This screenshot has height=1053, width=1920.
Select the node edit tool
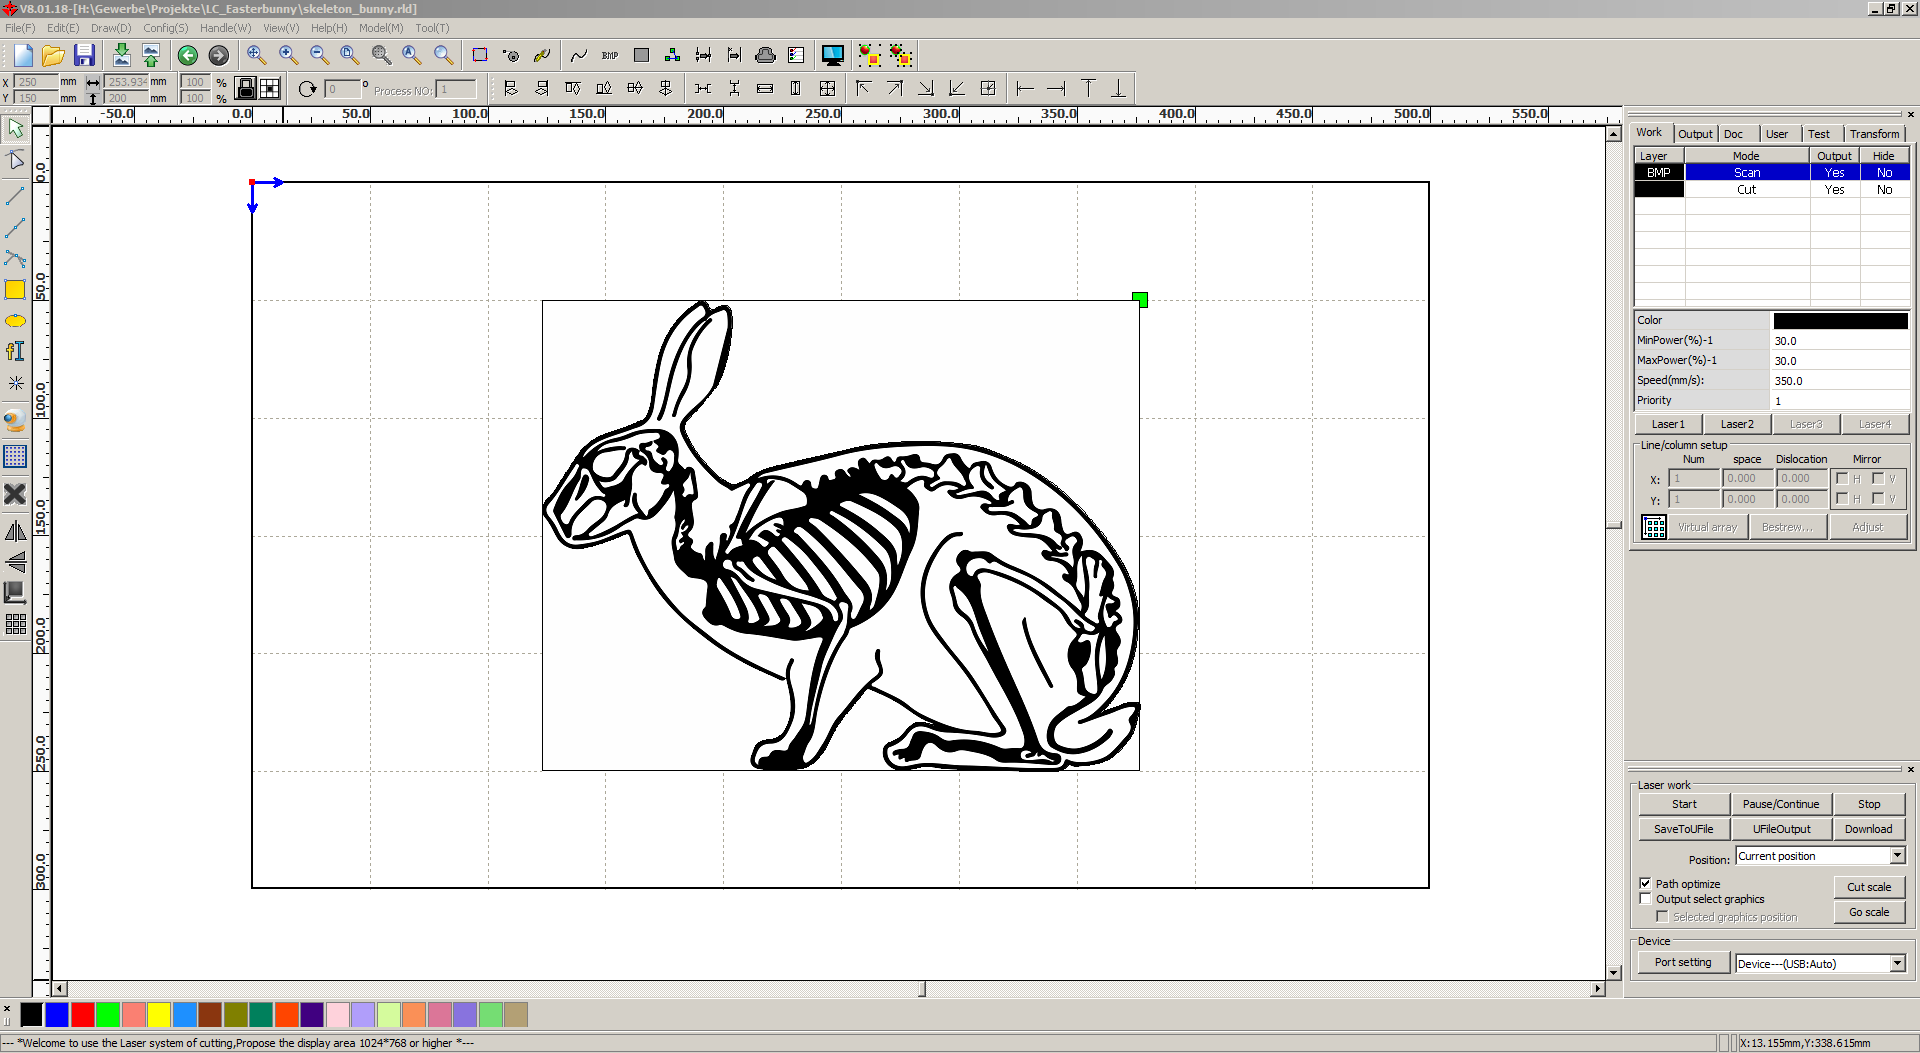(x=15, y=160)
